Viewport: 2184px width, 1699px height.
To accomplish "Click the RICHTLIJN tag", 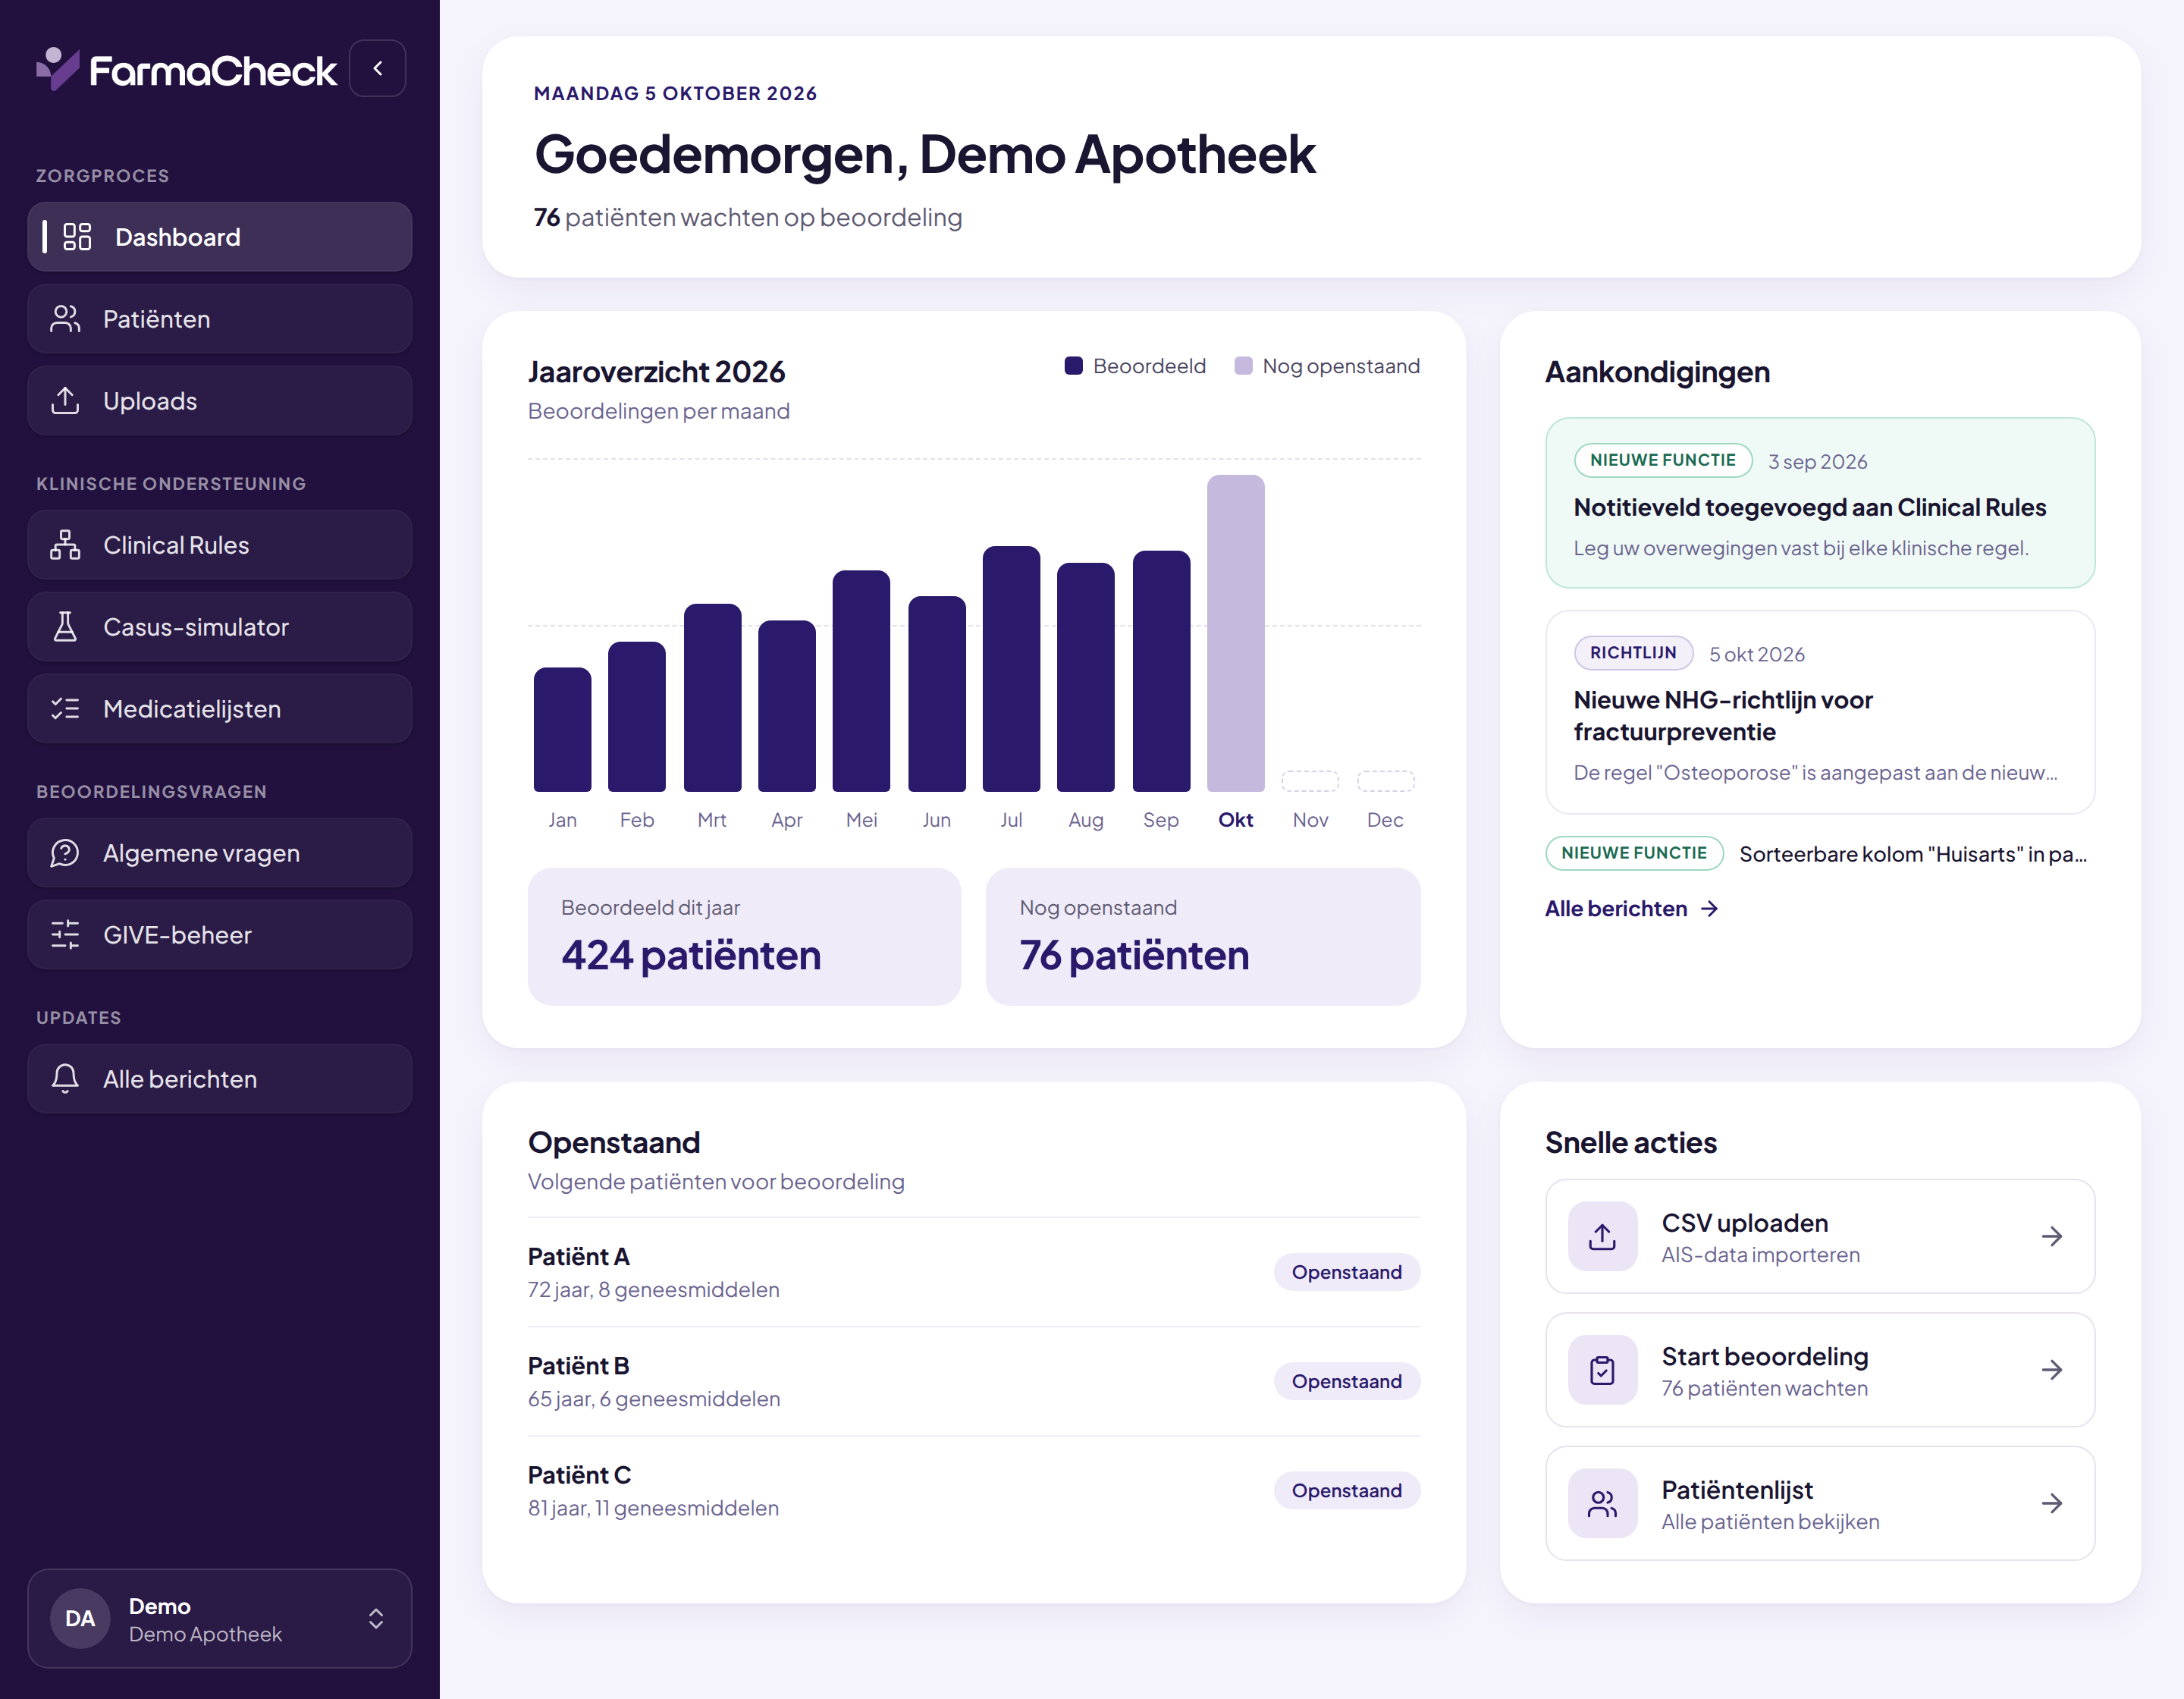I will point(1633,653).
